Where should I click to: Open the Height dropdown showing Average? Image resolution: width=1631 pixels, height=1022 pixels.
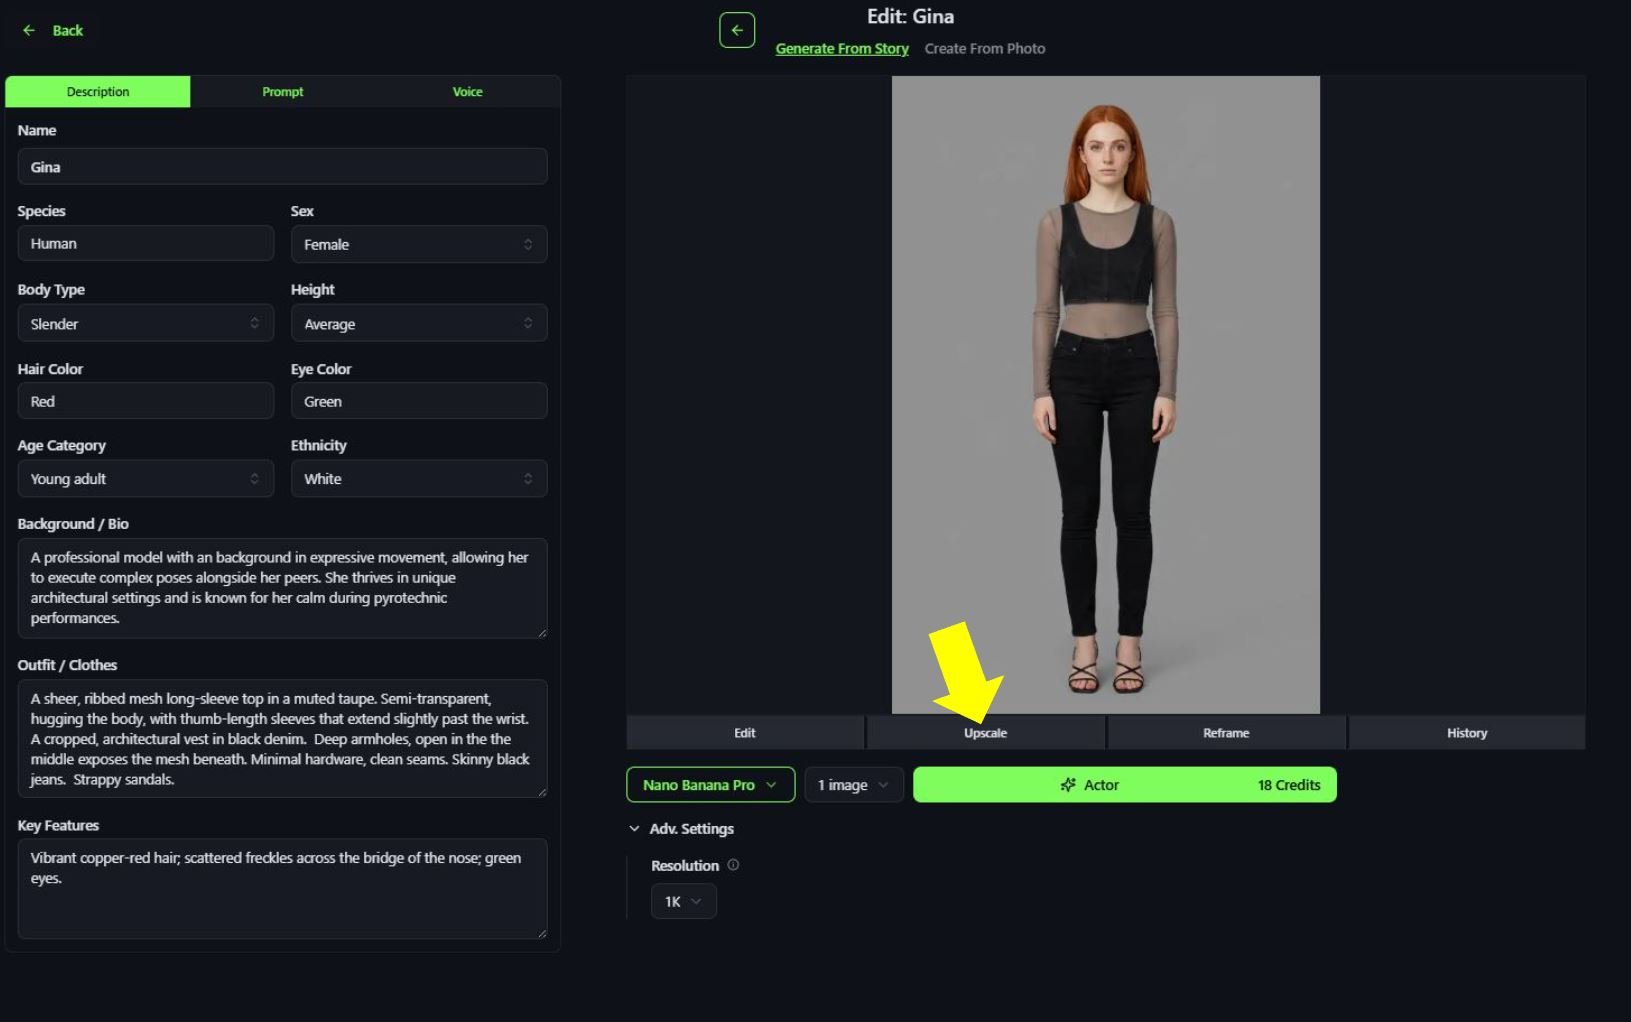click(419, 322)
